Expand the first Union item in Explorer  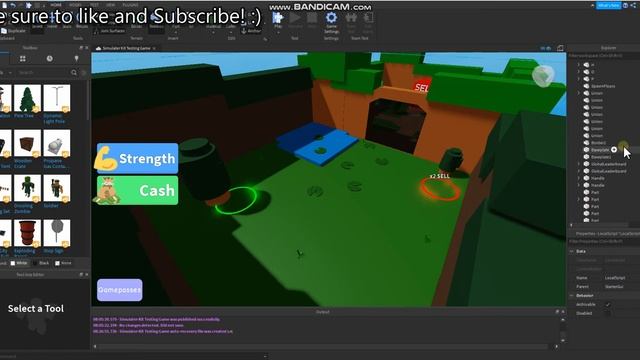point(579,93)
